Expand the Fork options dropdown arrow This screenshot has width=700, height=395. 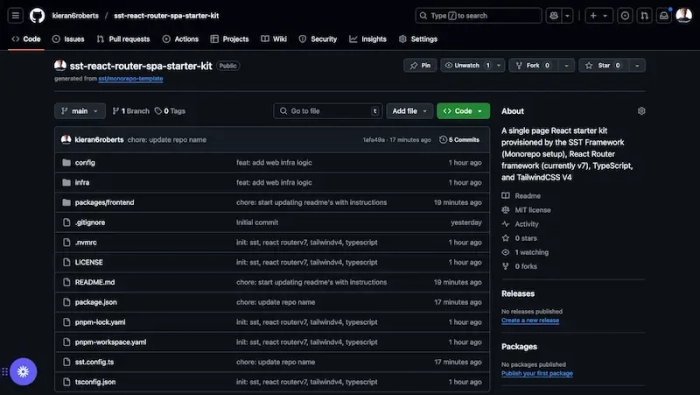pos(567,66)
